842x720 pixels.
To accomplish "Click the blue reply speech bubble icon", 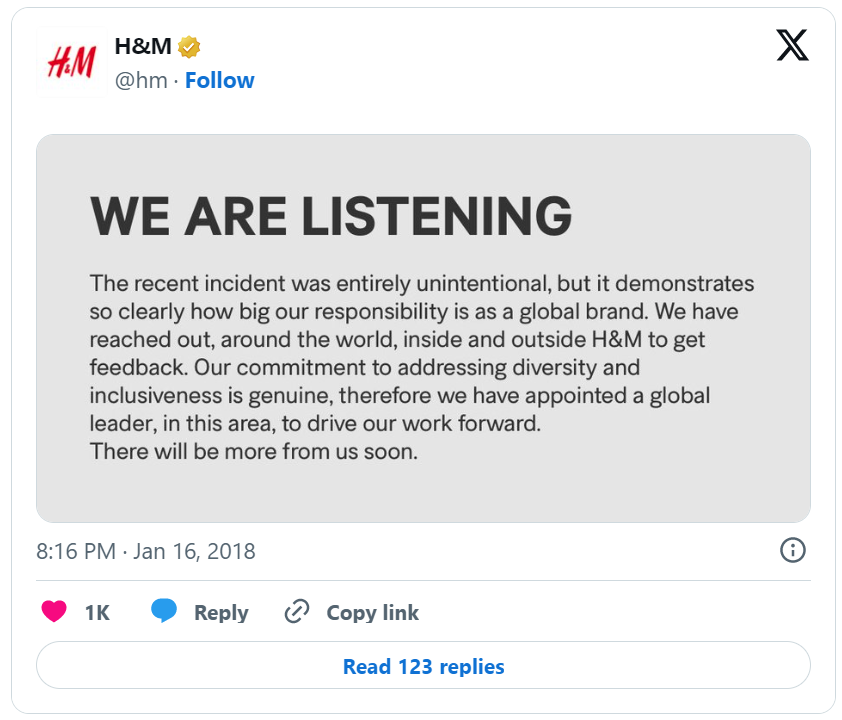I will [x=164, y=612].
